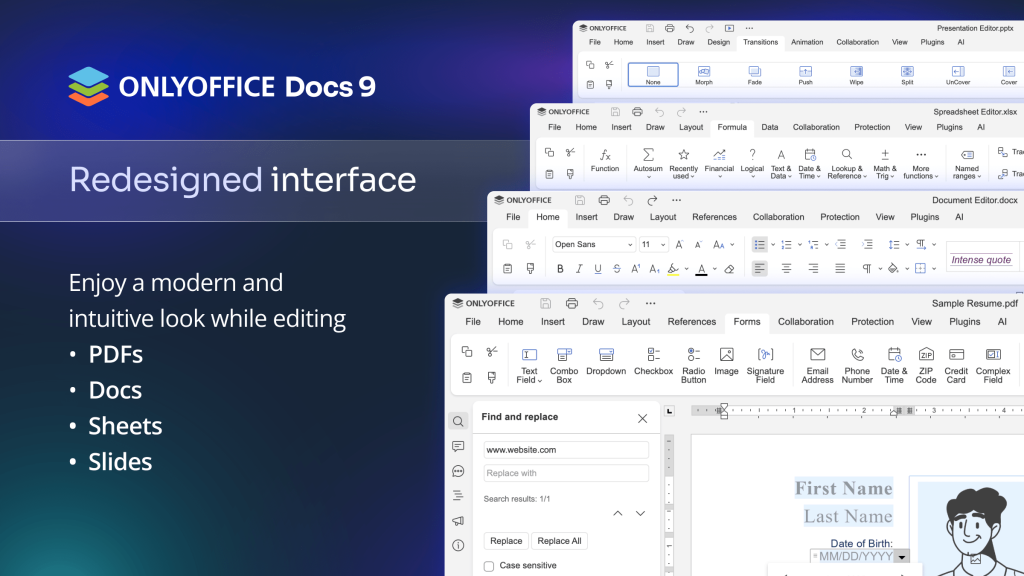Toggle bold formatting in the Document Editor
This screenshot has width=1024, height=576.
coord(560,269)
